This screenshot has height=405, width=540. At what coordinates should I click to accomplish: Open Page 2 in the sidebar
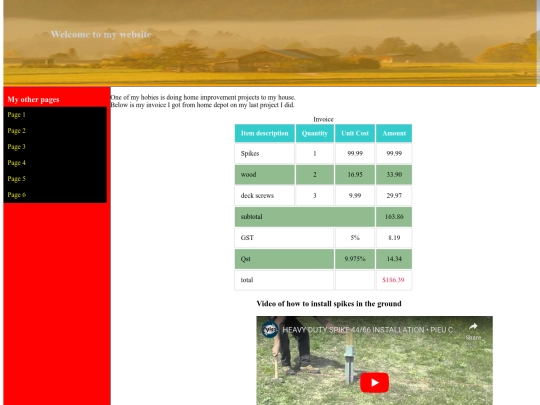(17, 131)
